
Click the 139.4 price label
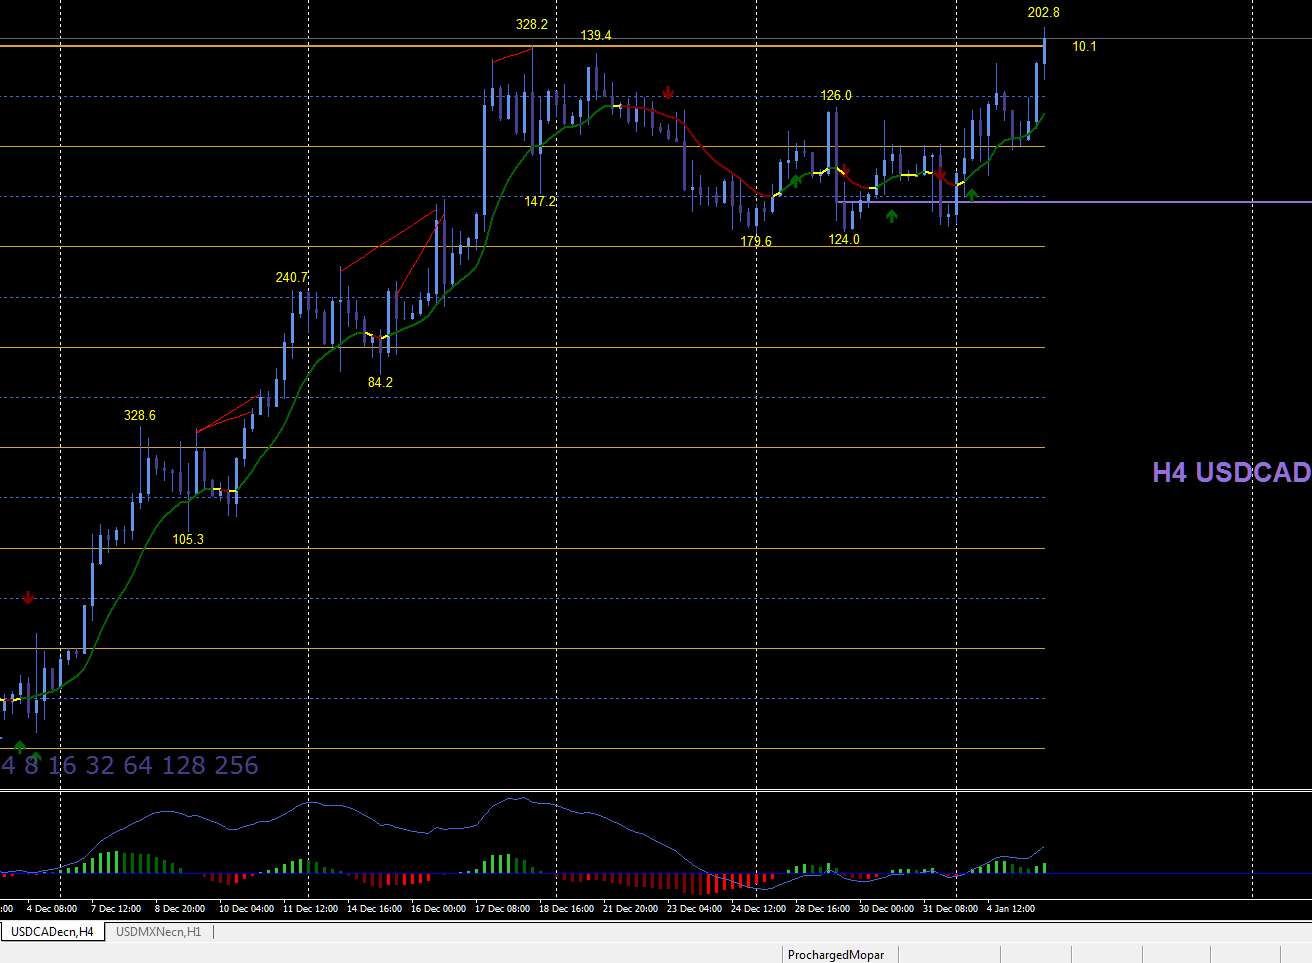pyautogui.click(x=596, y=35)
